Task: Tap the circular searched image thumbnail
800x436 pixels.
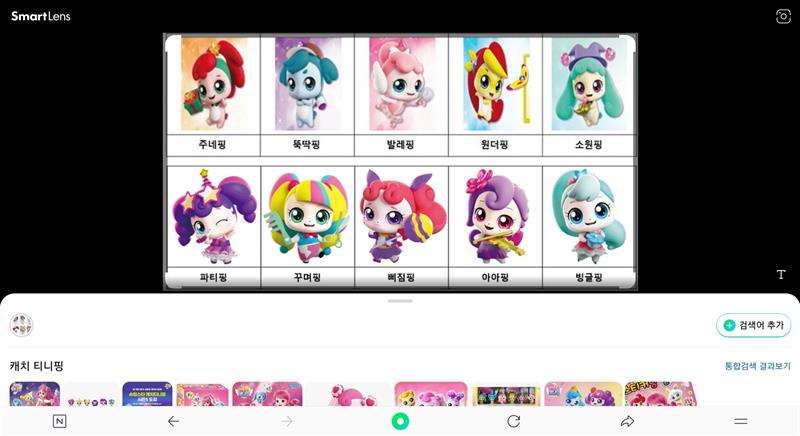Action: 21,325
